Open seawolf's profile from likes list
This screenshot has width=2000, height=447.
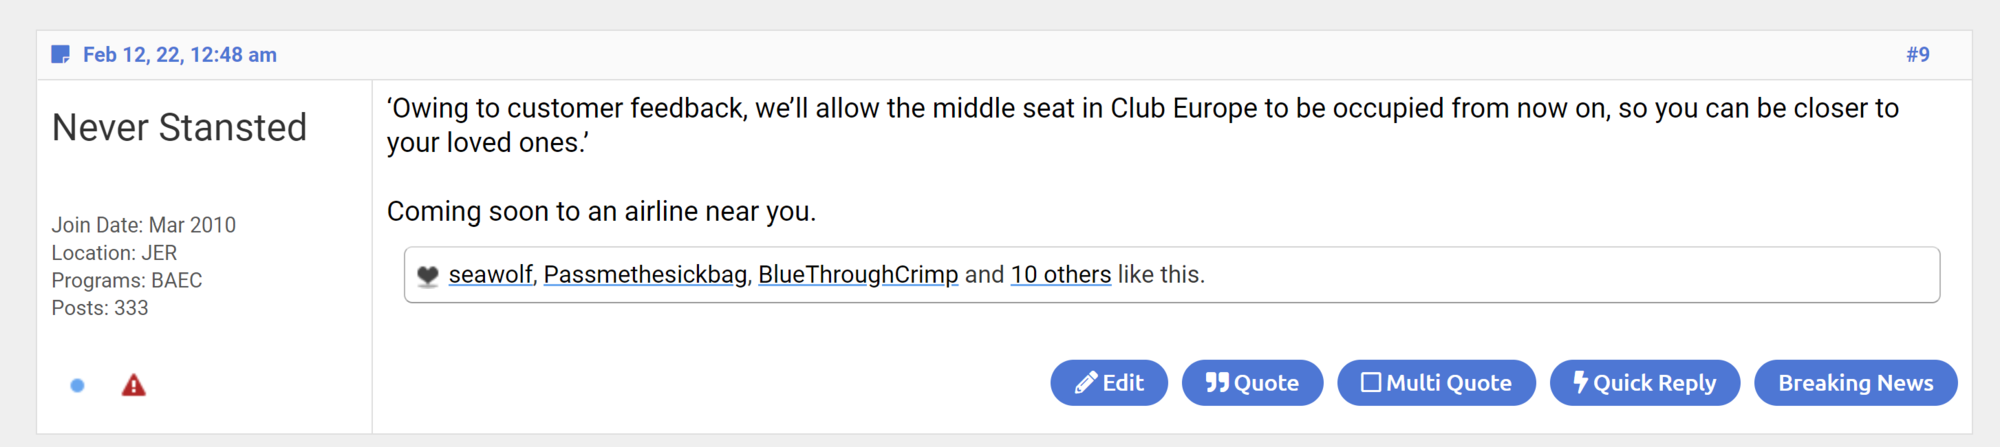point(490,274)
